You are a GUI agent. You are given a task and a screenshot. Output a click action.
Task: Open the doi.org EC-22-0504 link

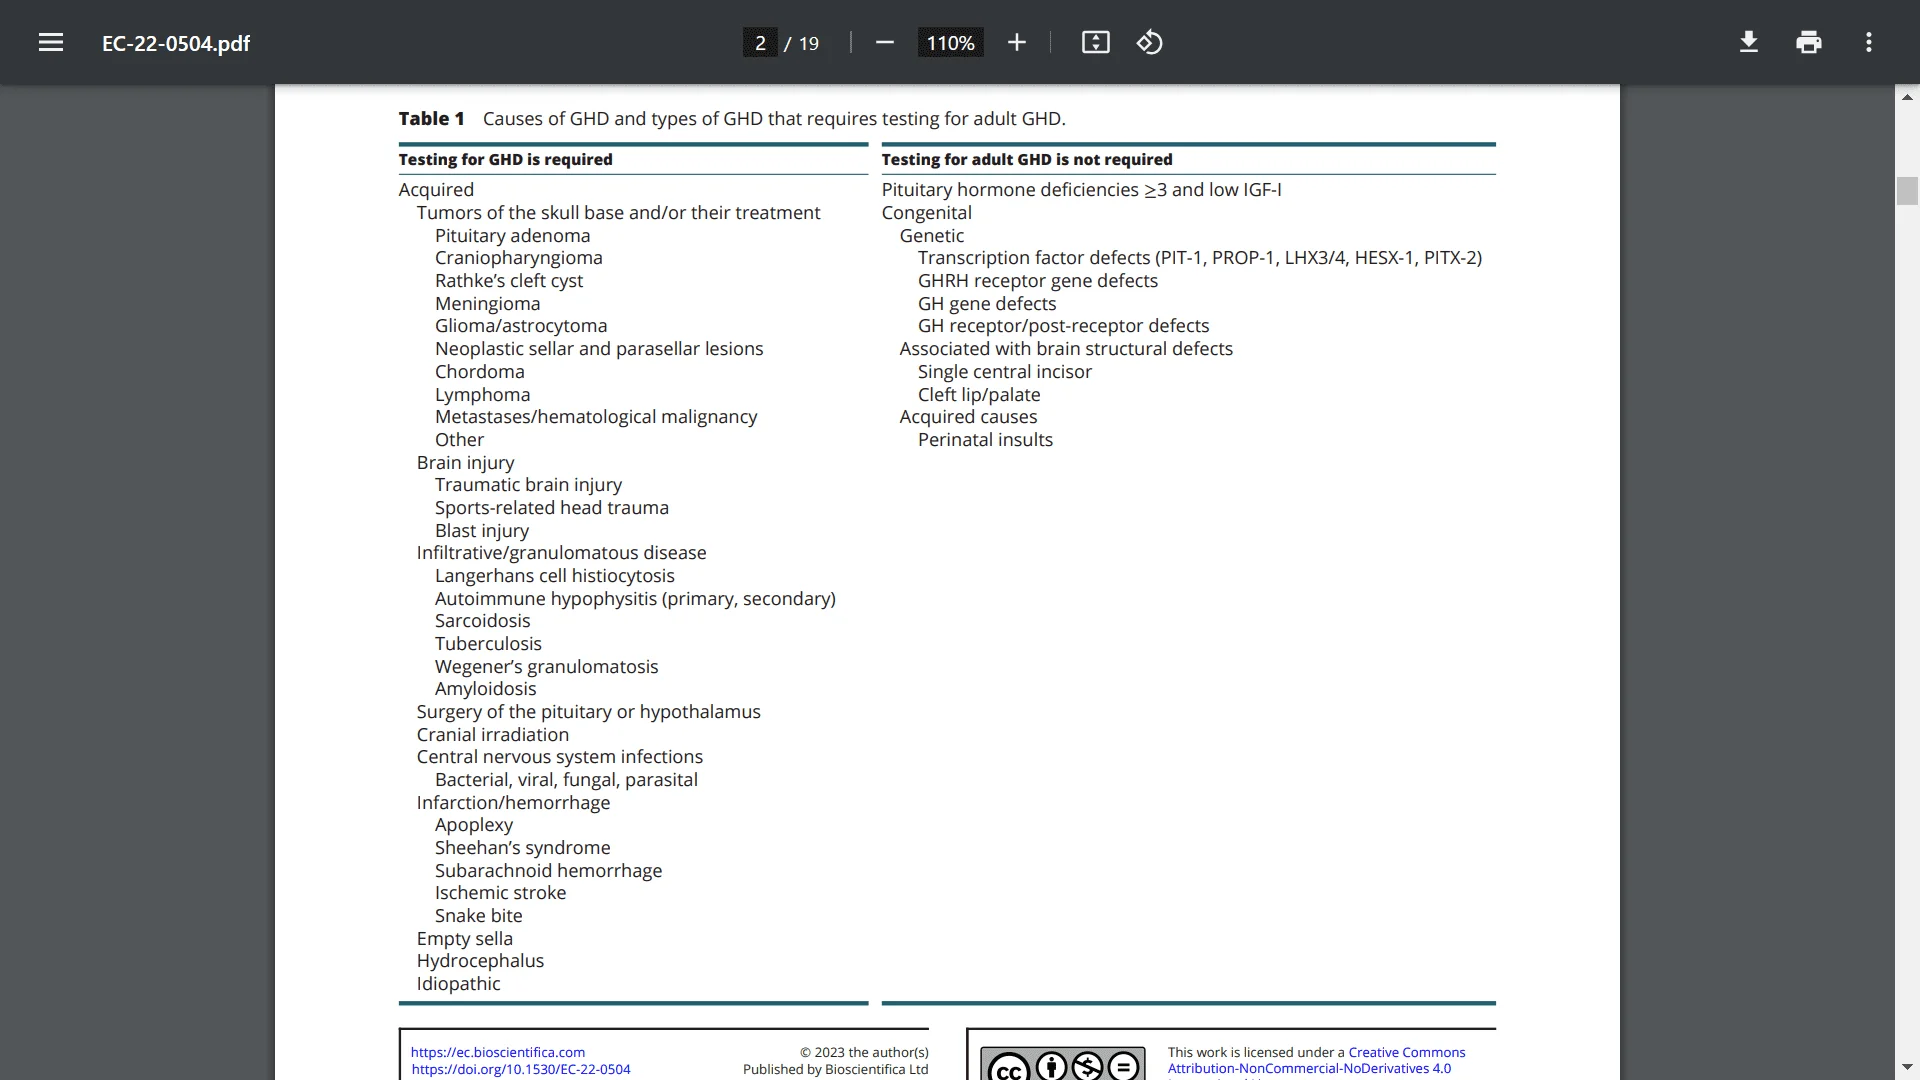click(x=521, y=1069)
